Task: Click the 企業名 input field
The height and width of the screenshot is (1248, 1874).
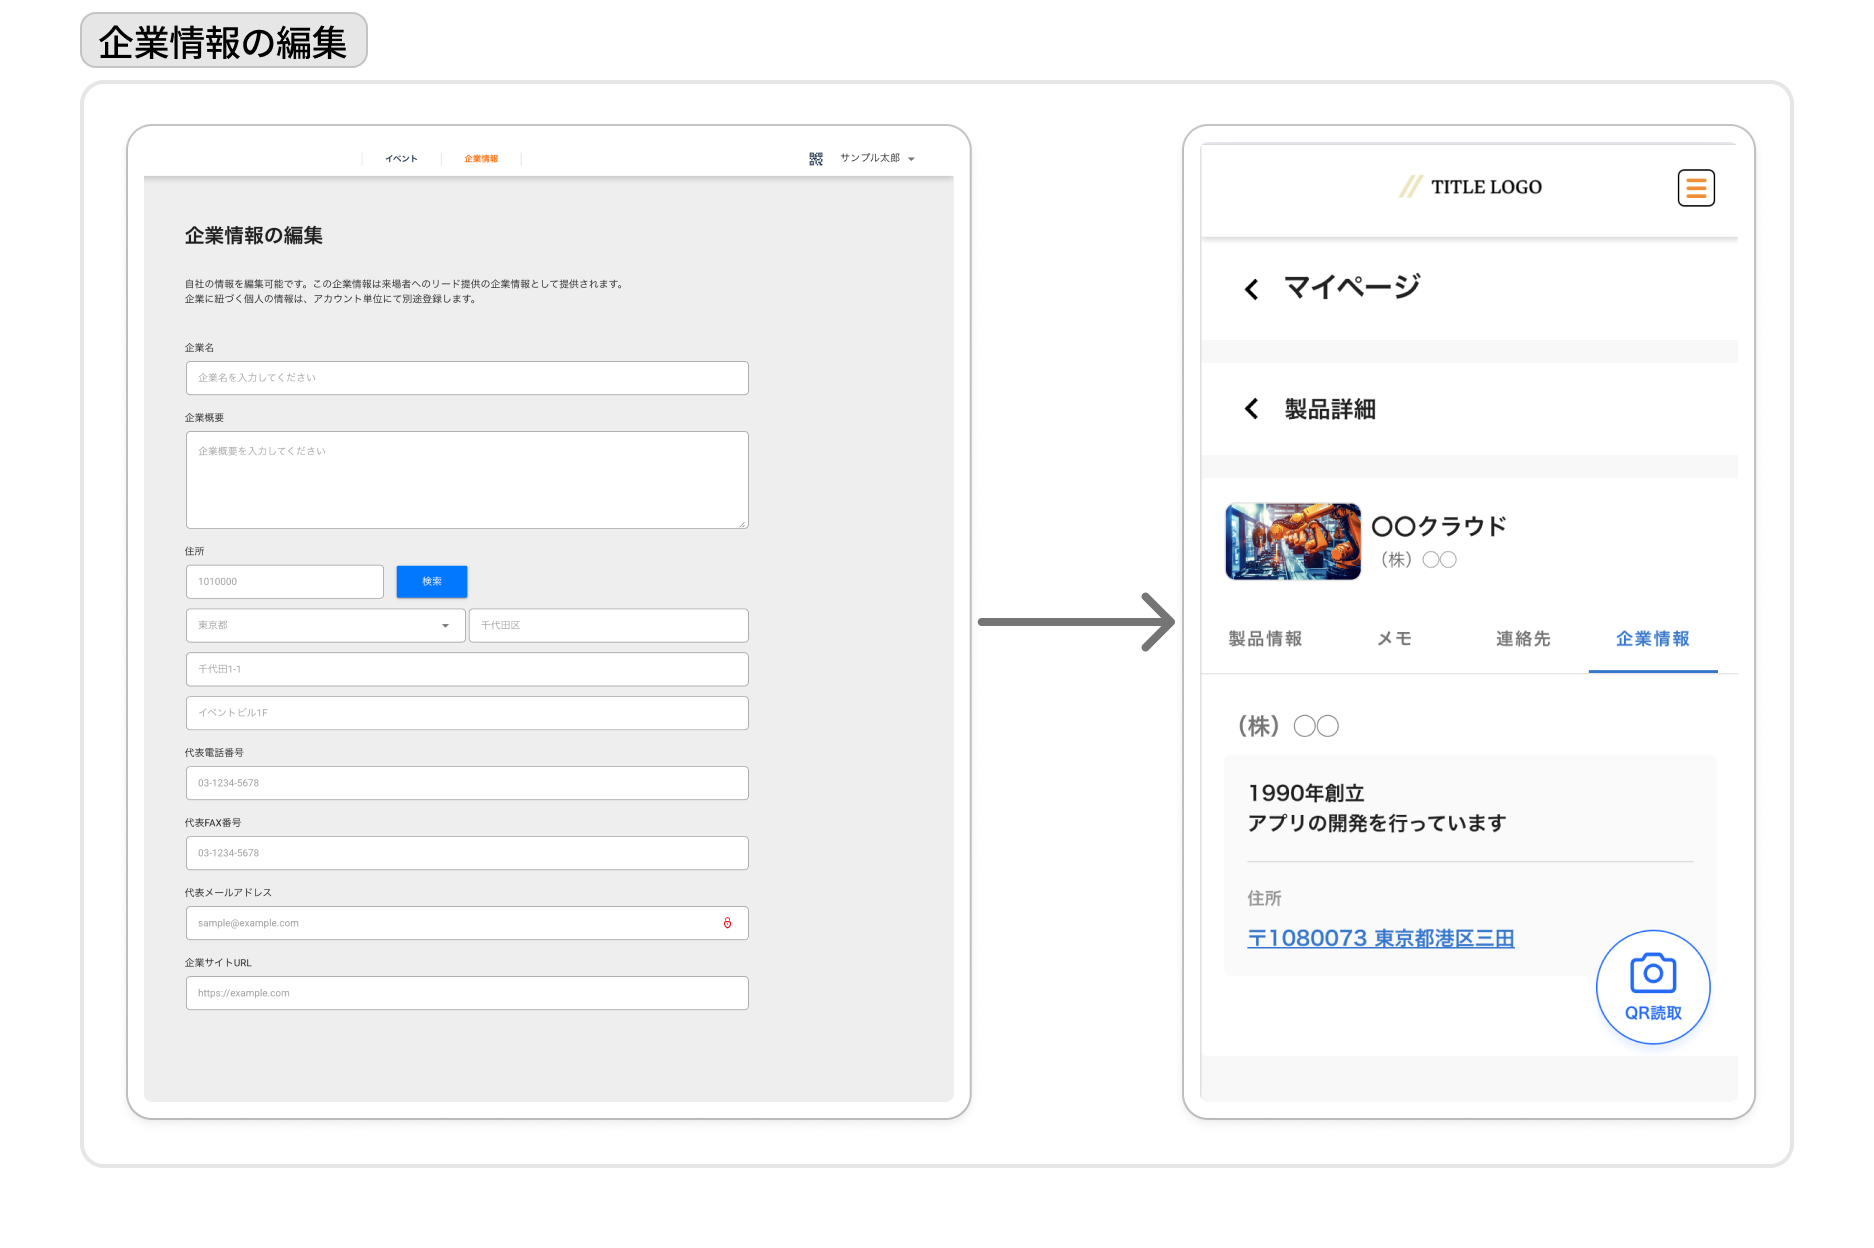Action: point(467,378)
